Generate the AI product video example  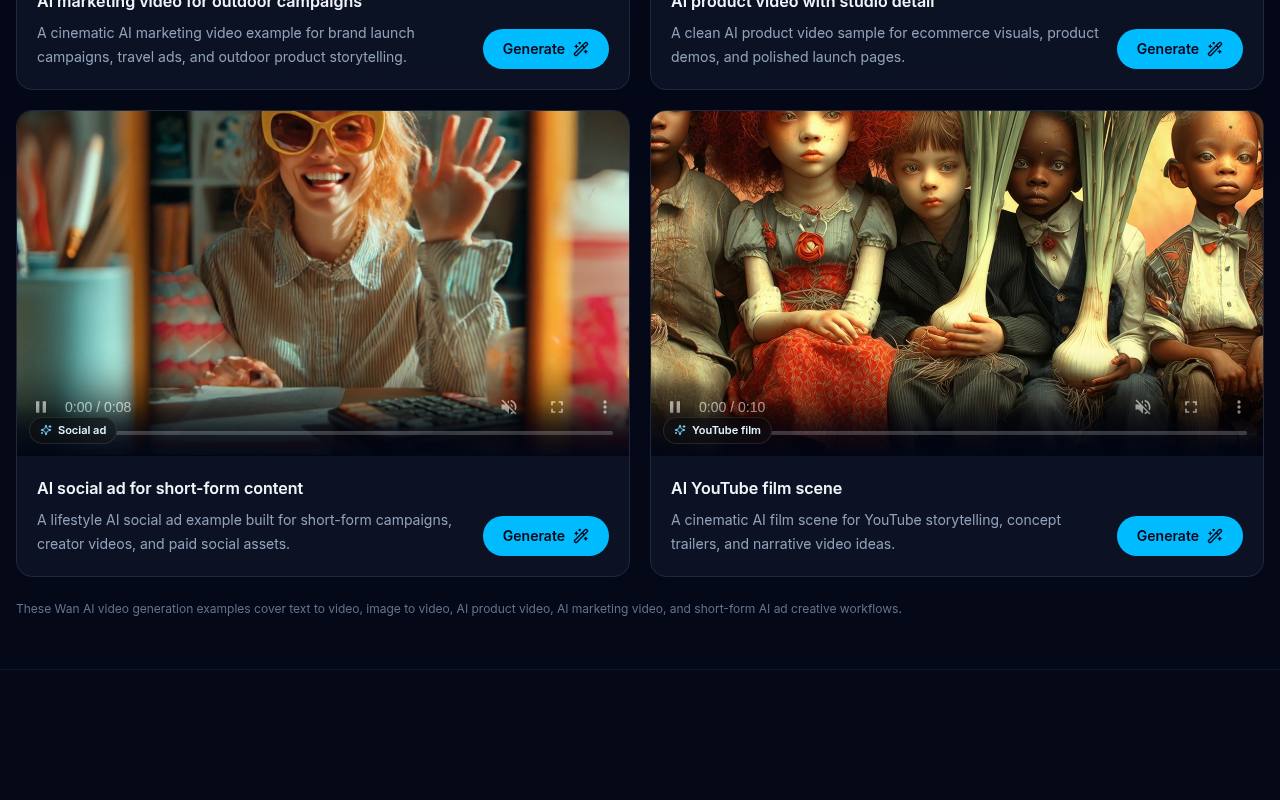point(1180,49)
